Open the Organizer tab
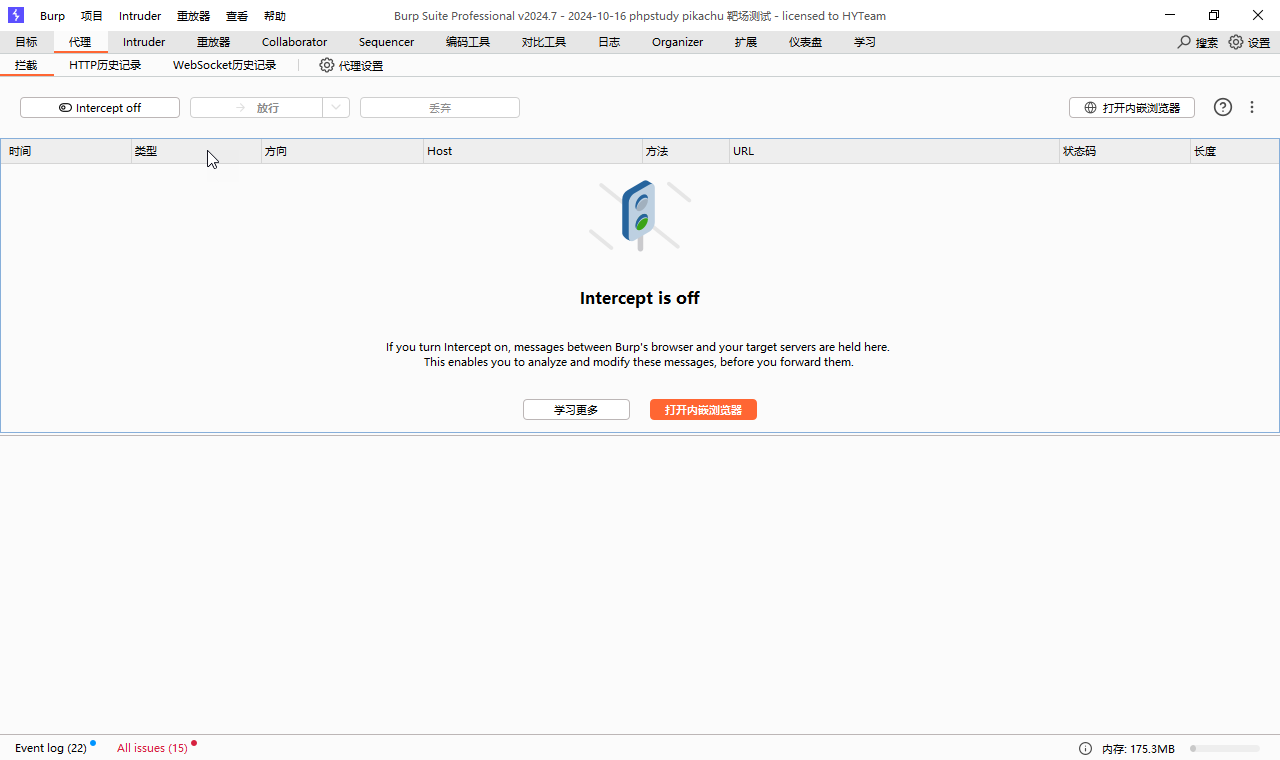1280x760 pixels. [x=677, y=42]
